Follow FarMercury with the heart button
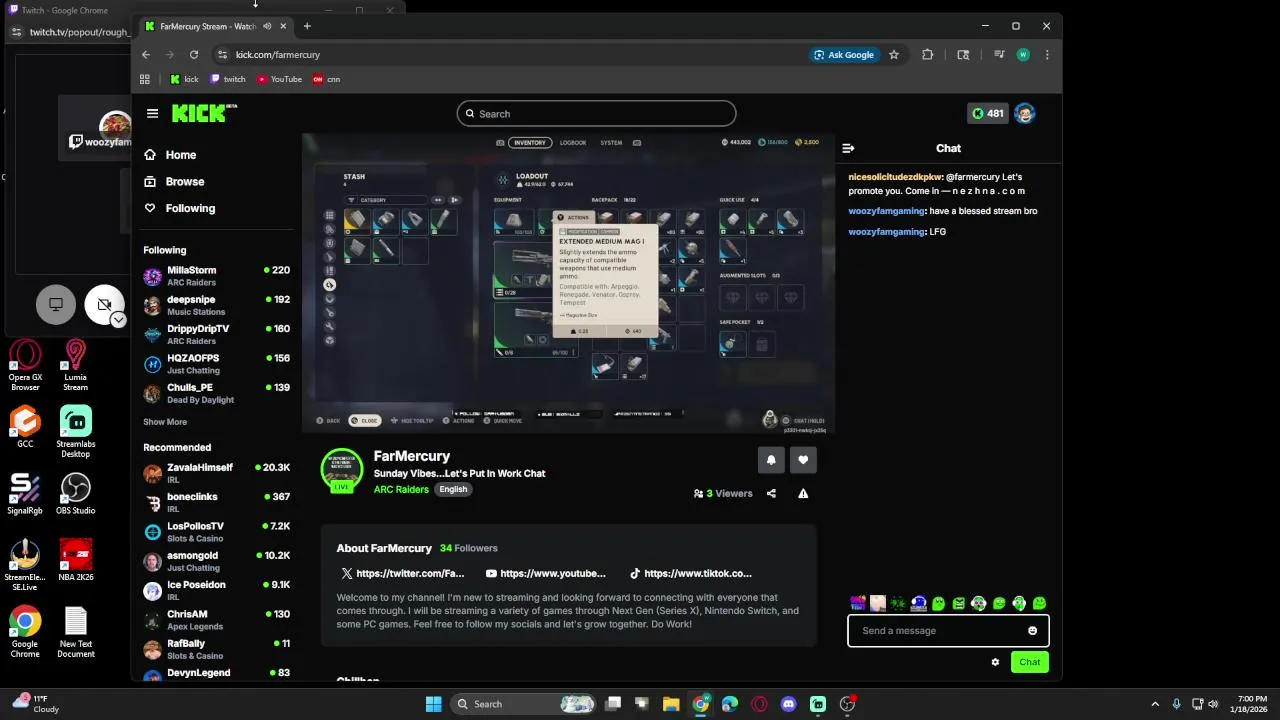This screenshot has width=1280, height=720. click(803, 460)
